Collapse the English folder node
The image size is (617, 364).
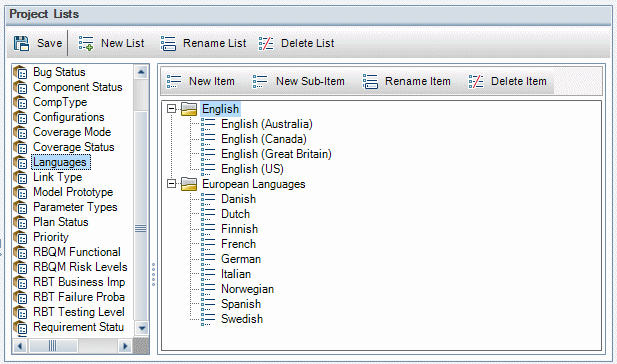(172, 109)
